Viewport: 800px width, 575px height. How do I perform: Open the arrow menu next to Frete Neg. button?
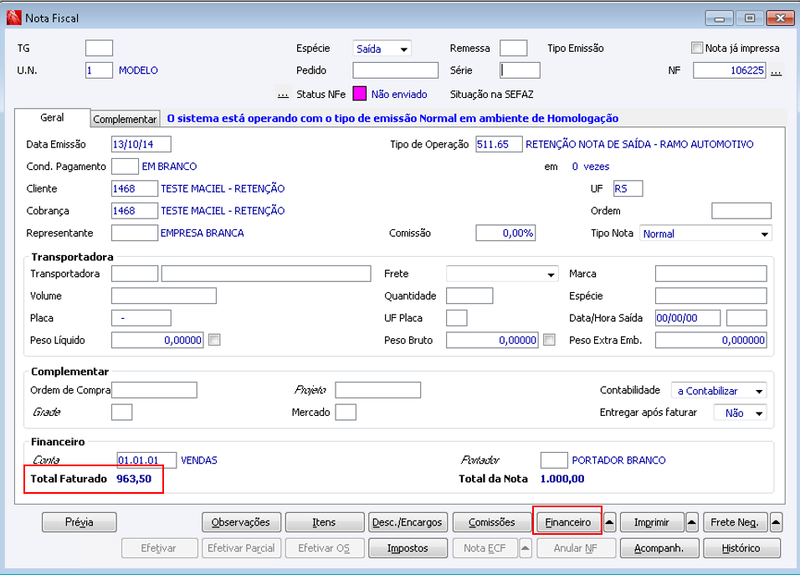pyautogui.click(x=776, y=522)
